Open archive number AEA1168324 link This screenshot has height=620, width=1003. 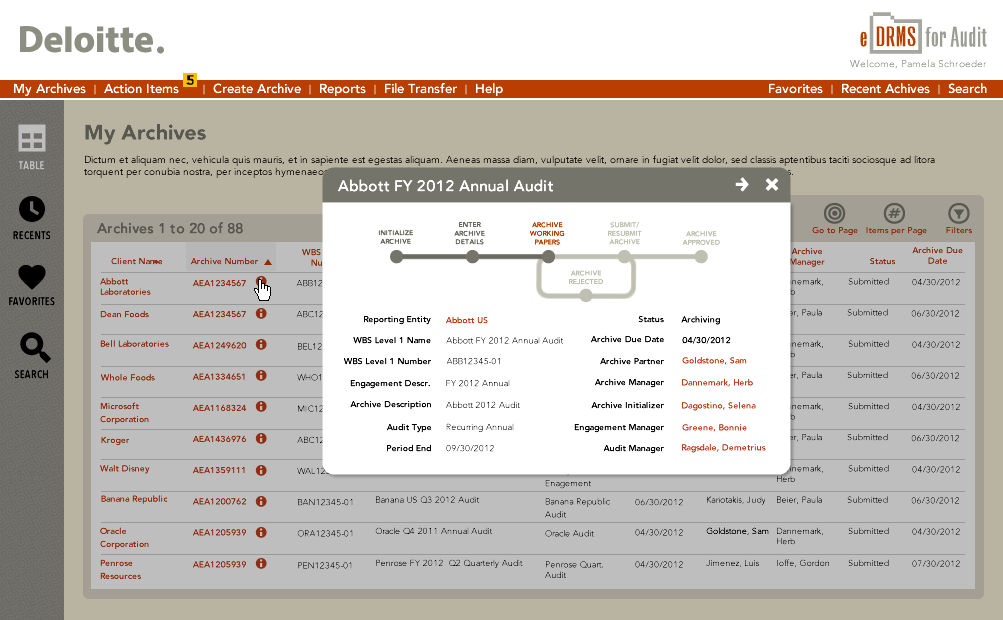219,408
